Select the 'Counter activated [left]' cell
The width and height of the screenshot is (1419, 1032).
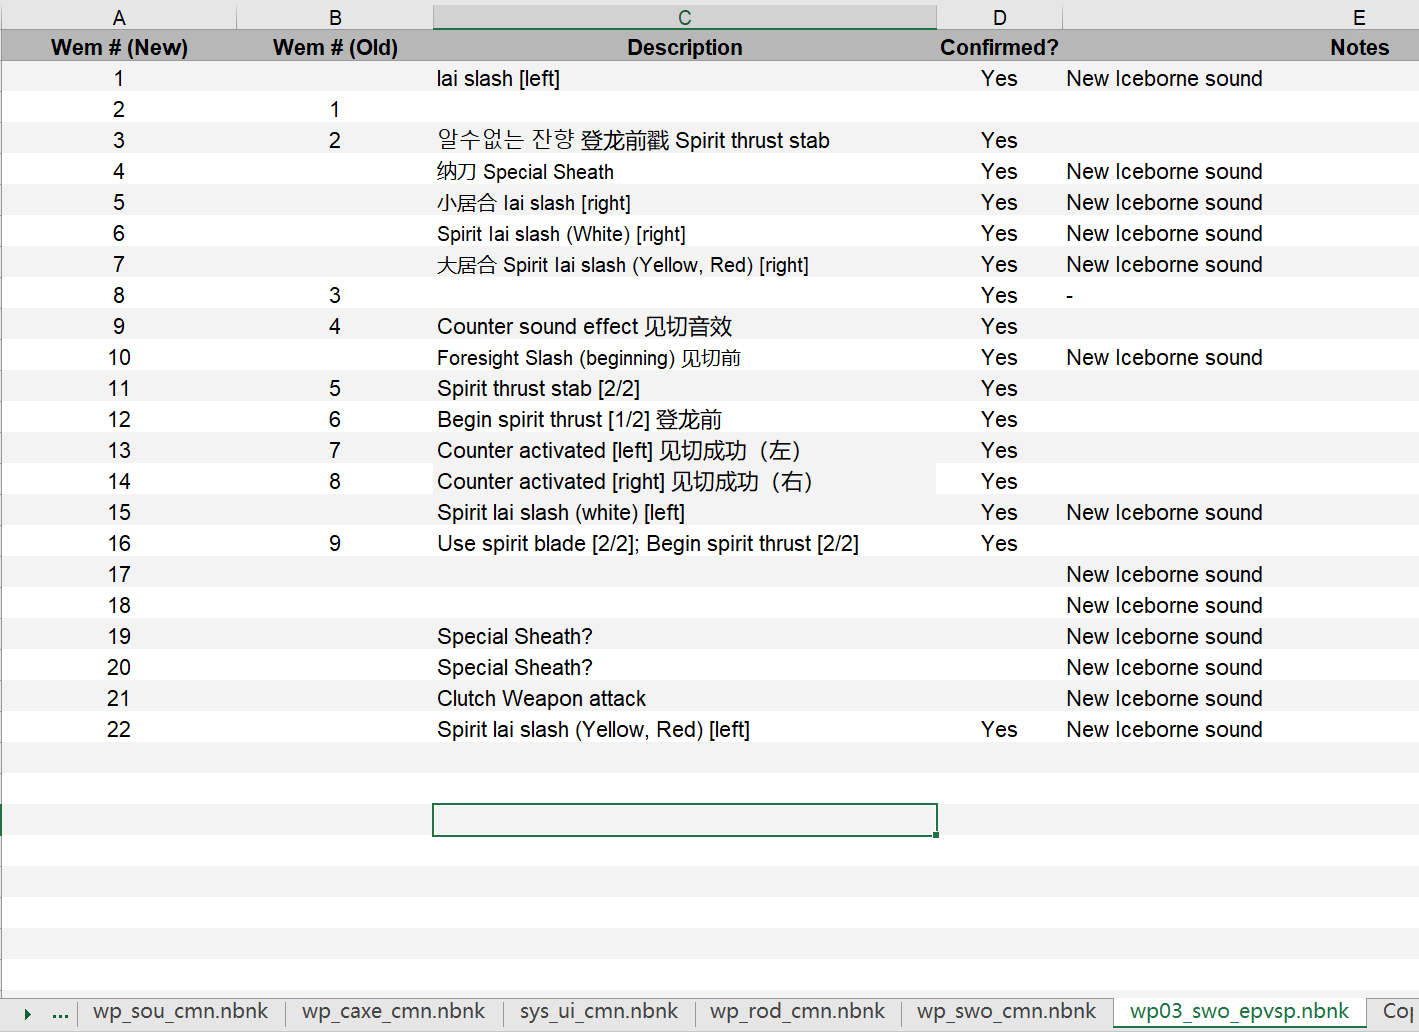[684, 450]
